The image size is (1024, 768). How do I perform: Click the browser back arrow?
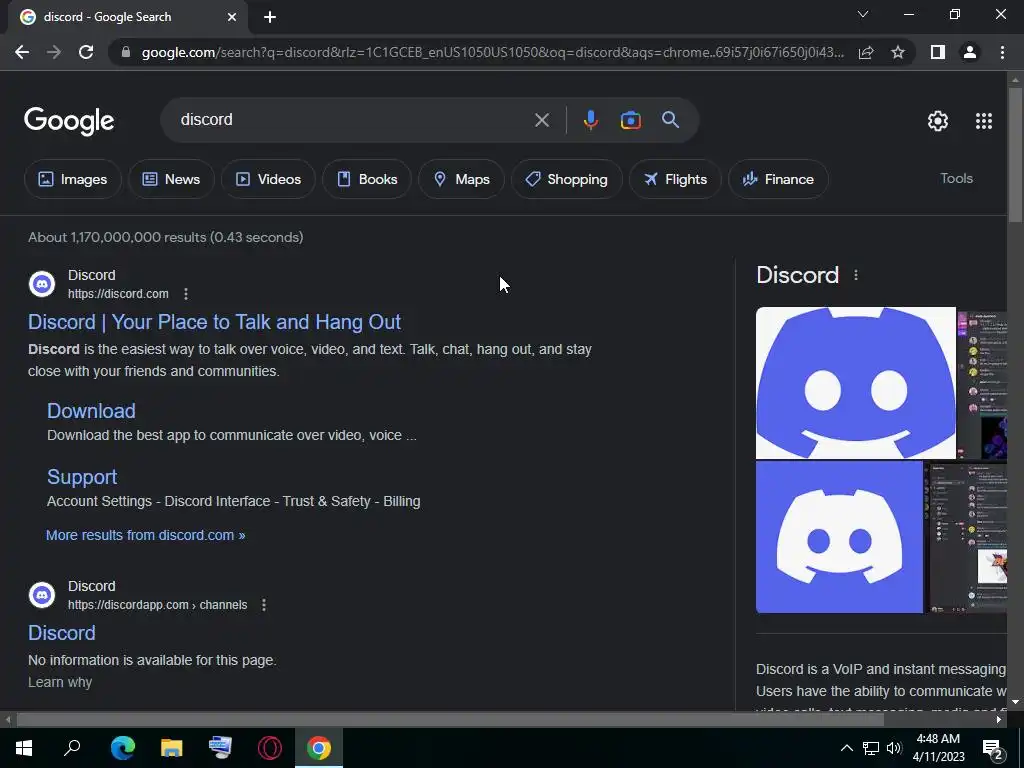click(22, 52)
